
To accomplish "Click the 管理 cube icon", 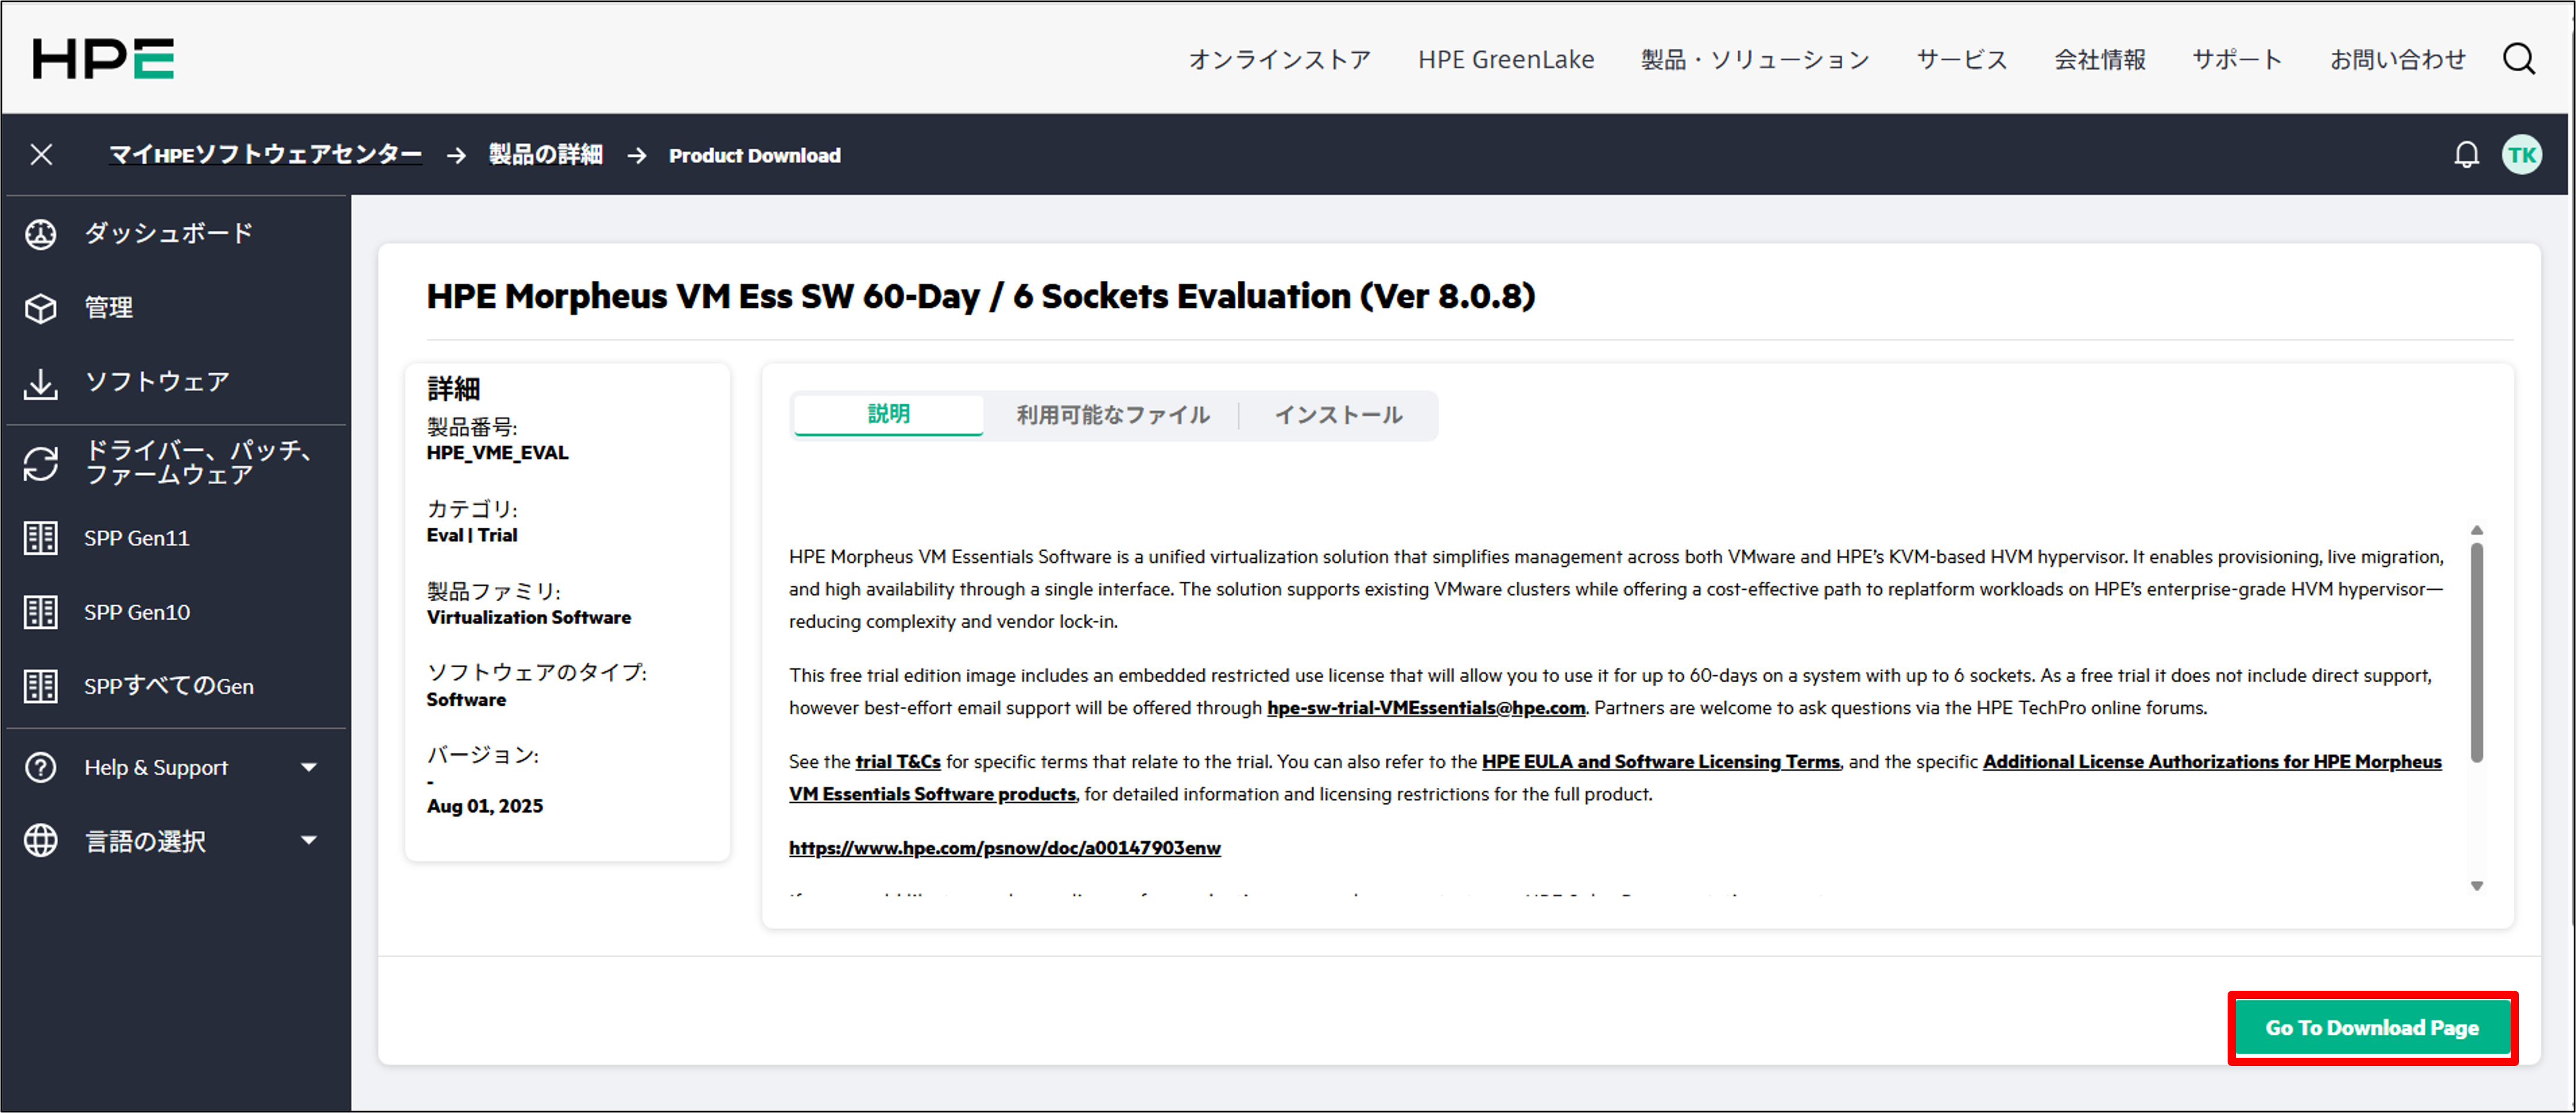I will coord(41,308).
